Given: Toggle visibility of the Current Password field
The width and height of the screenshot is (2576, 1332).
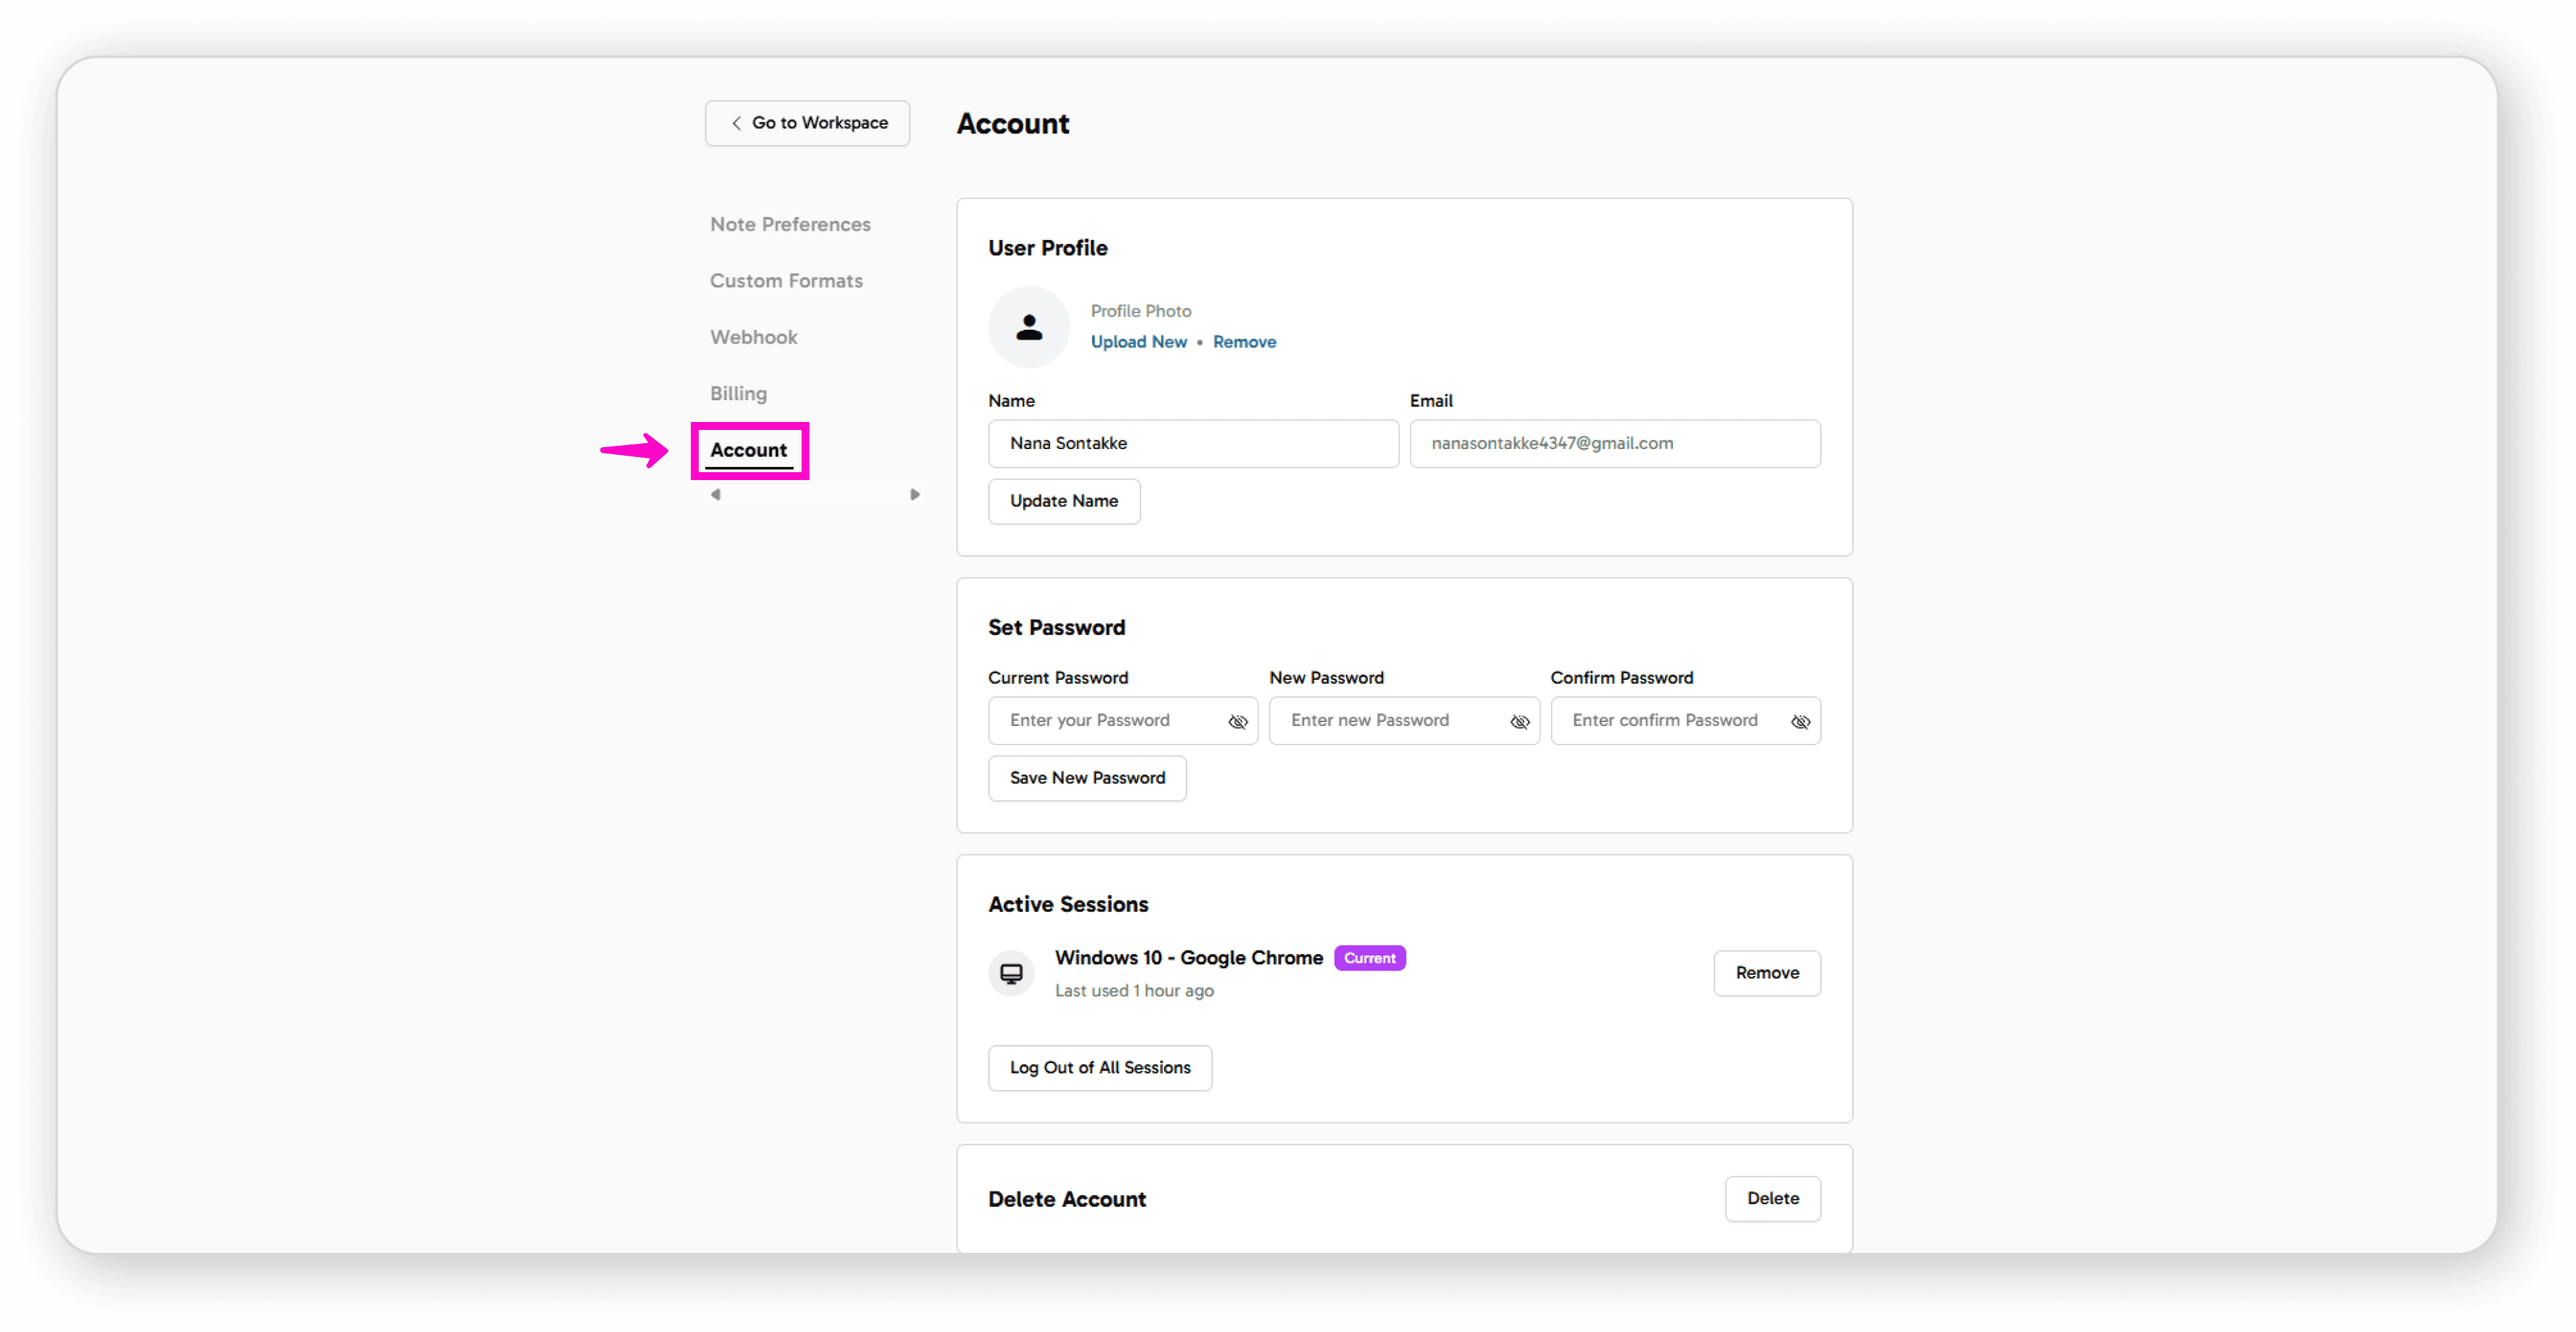Looking at the screenshot, I should click(x=1238, y=721).
